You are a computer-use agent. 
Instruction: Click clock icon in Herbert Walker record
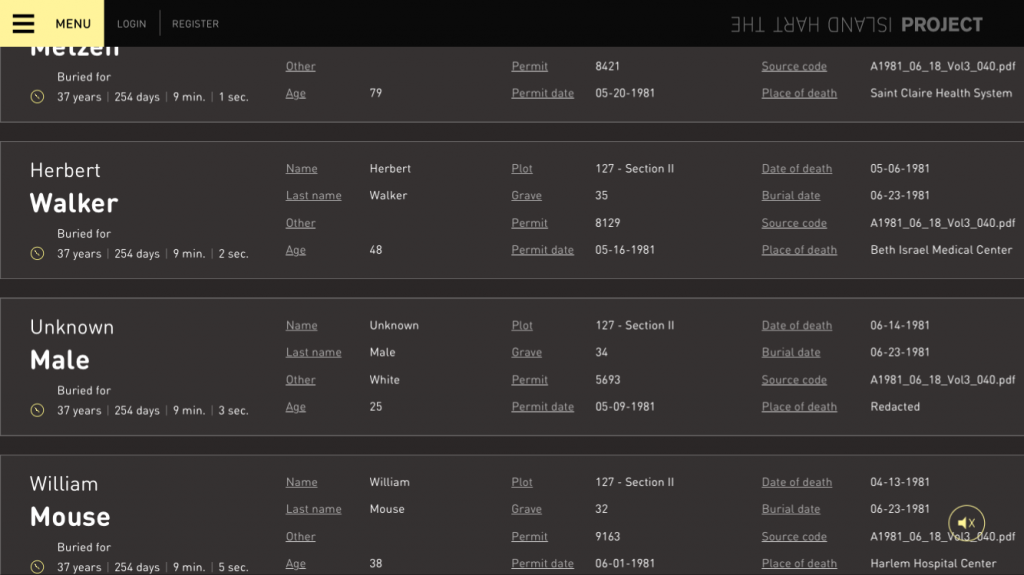point(38,254)
